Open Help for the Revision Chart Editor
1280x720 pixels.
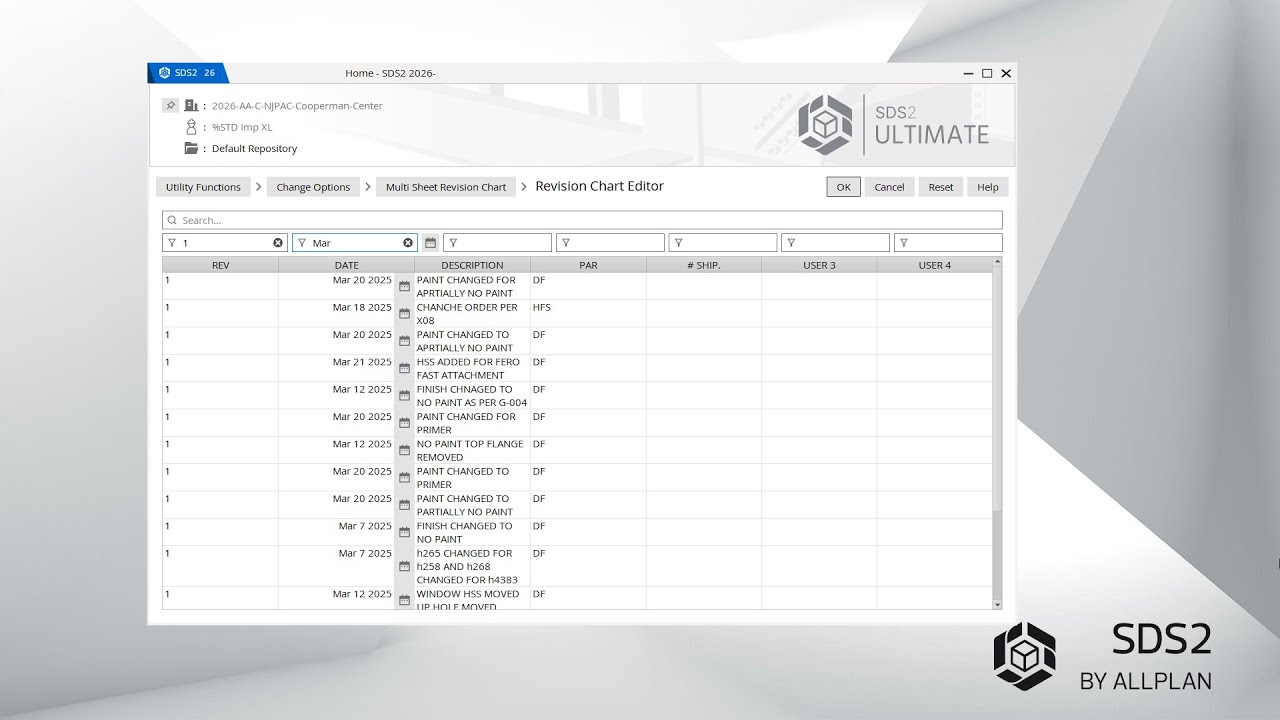tap(987, 187)
